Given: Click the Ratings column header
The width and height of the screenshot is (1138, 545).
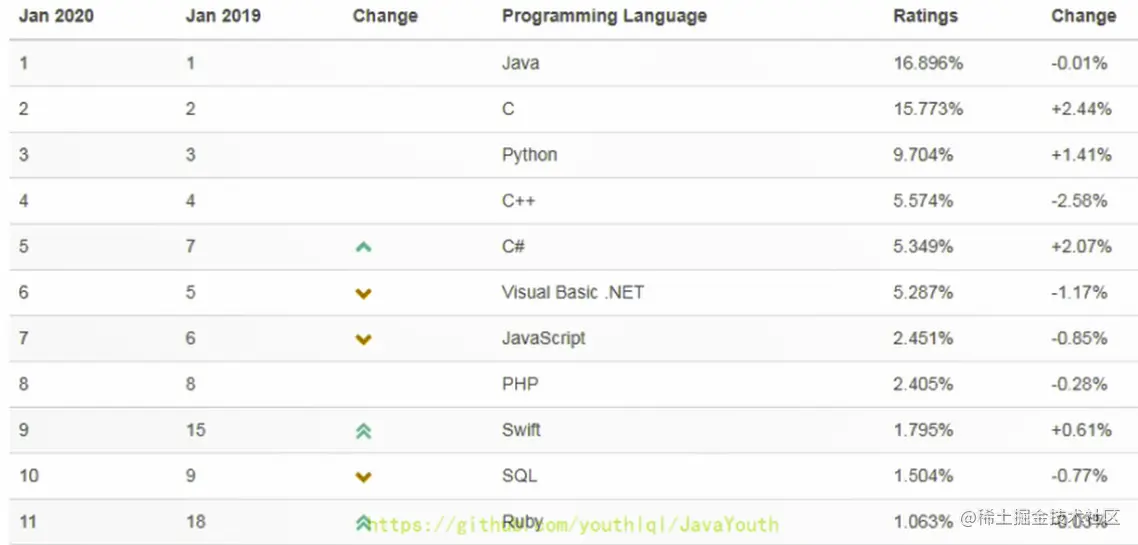Looking at the screenshot, I should 925,16.
